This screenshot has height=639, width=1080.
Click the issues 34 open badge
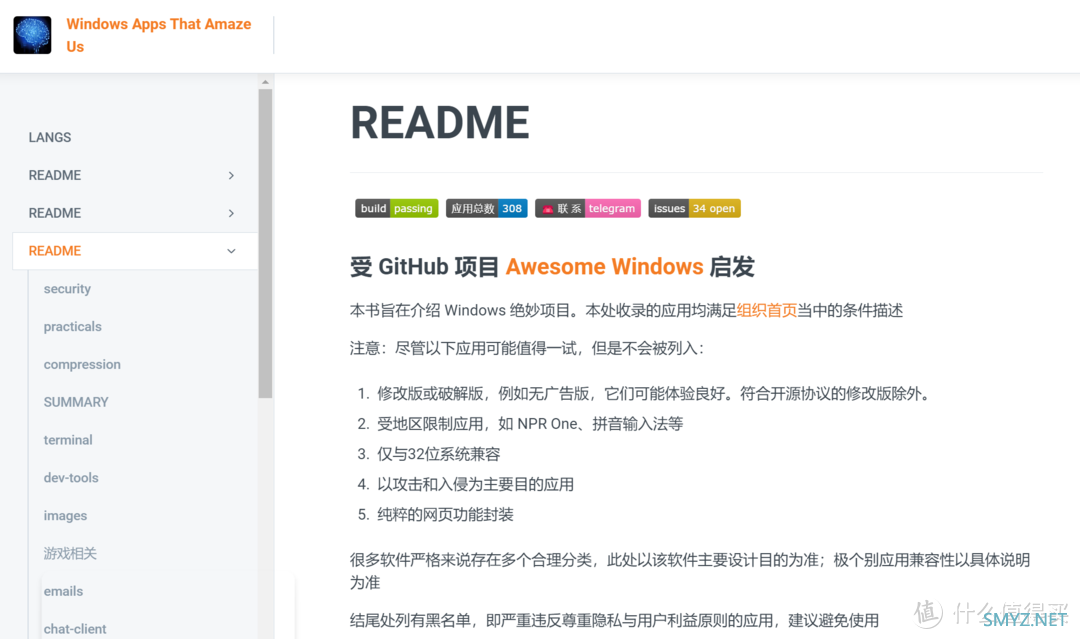point(694,209)
